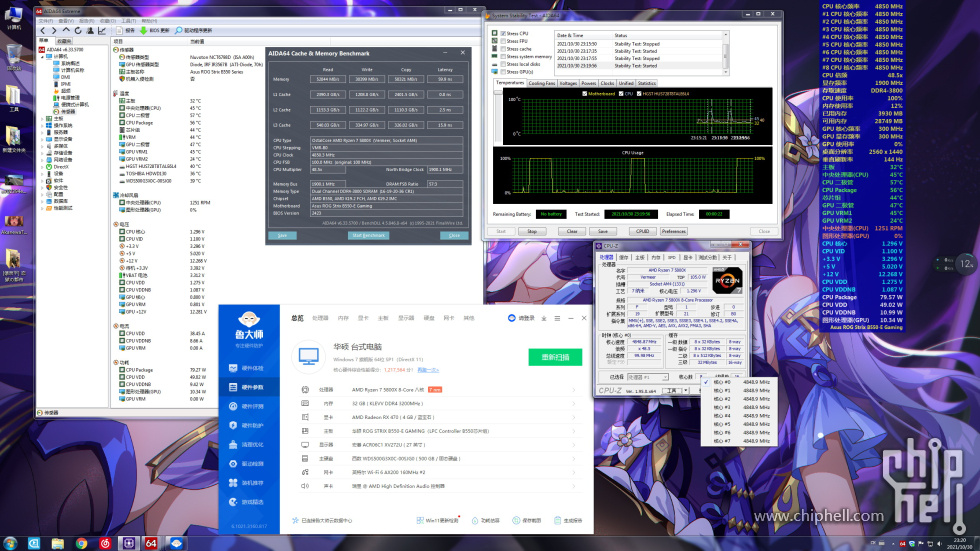Open Lu Master hardware checkup sidebar item
The height and width of the screenshot is (551, 980).
point(248,368)
